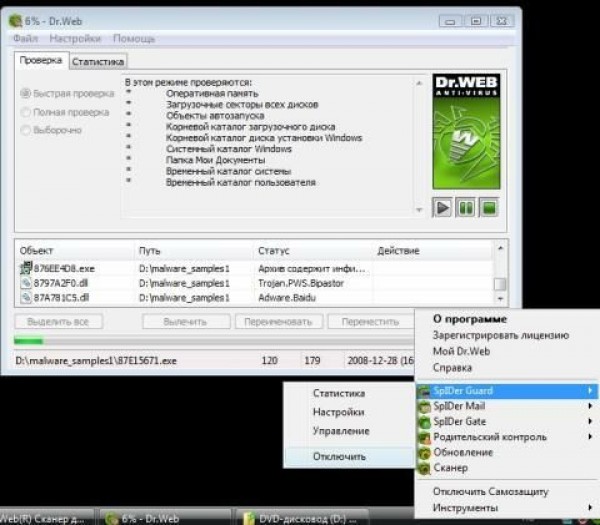The height and width of the screenshot is (525, 600).
Task: Click the Вылечить button
Action: click(186, 322)
